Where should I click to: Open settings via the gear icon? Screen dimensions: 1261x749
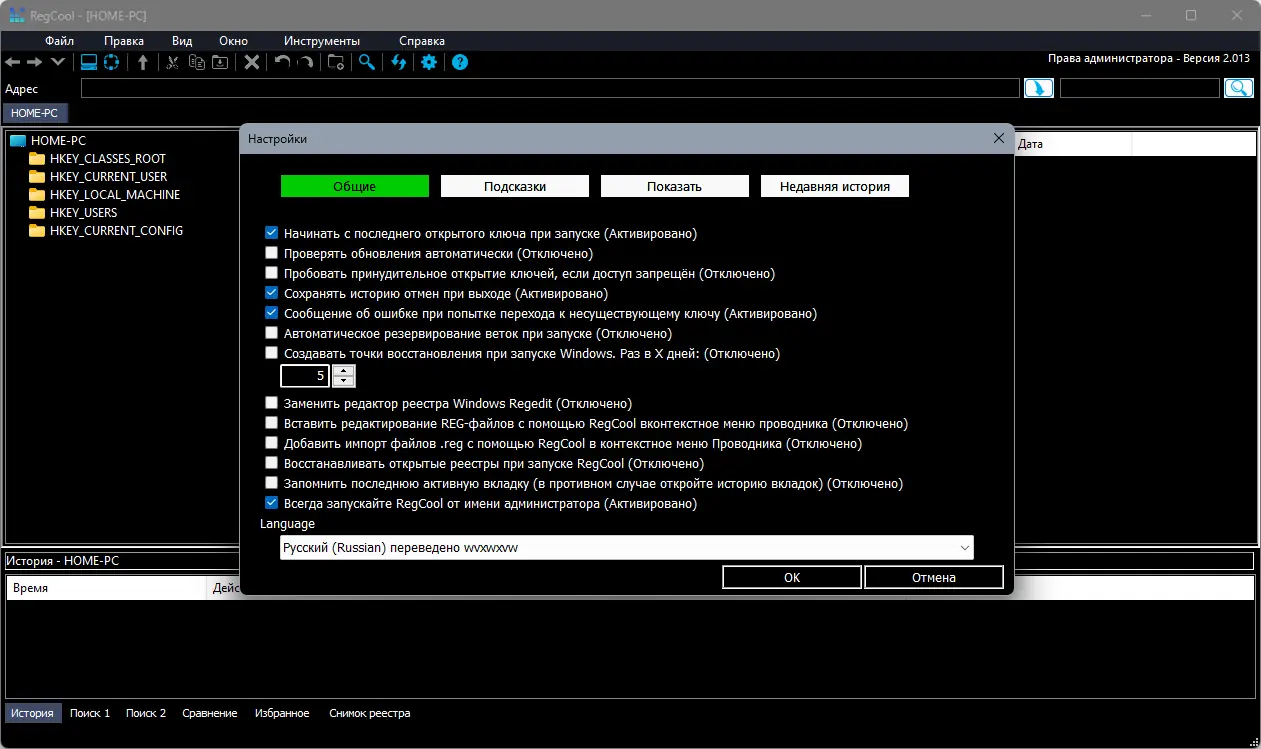429,62
